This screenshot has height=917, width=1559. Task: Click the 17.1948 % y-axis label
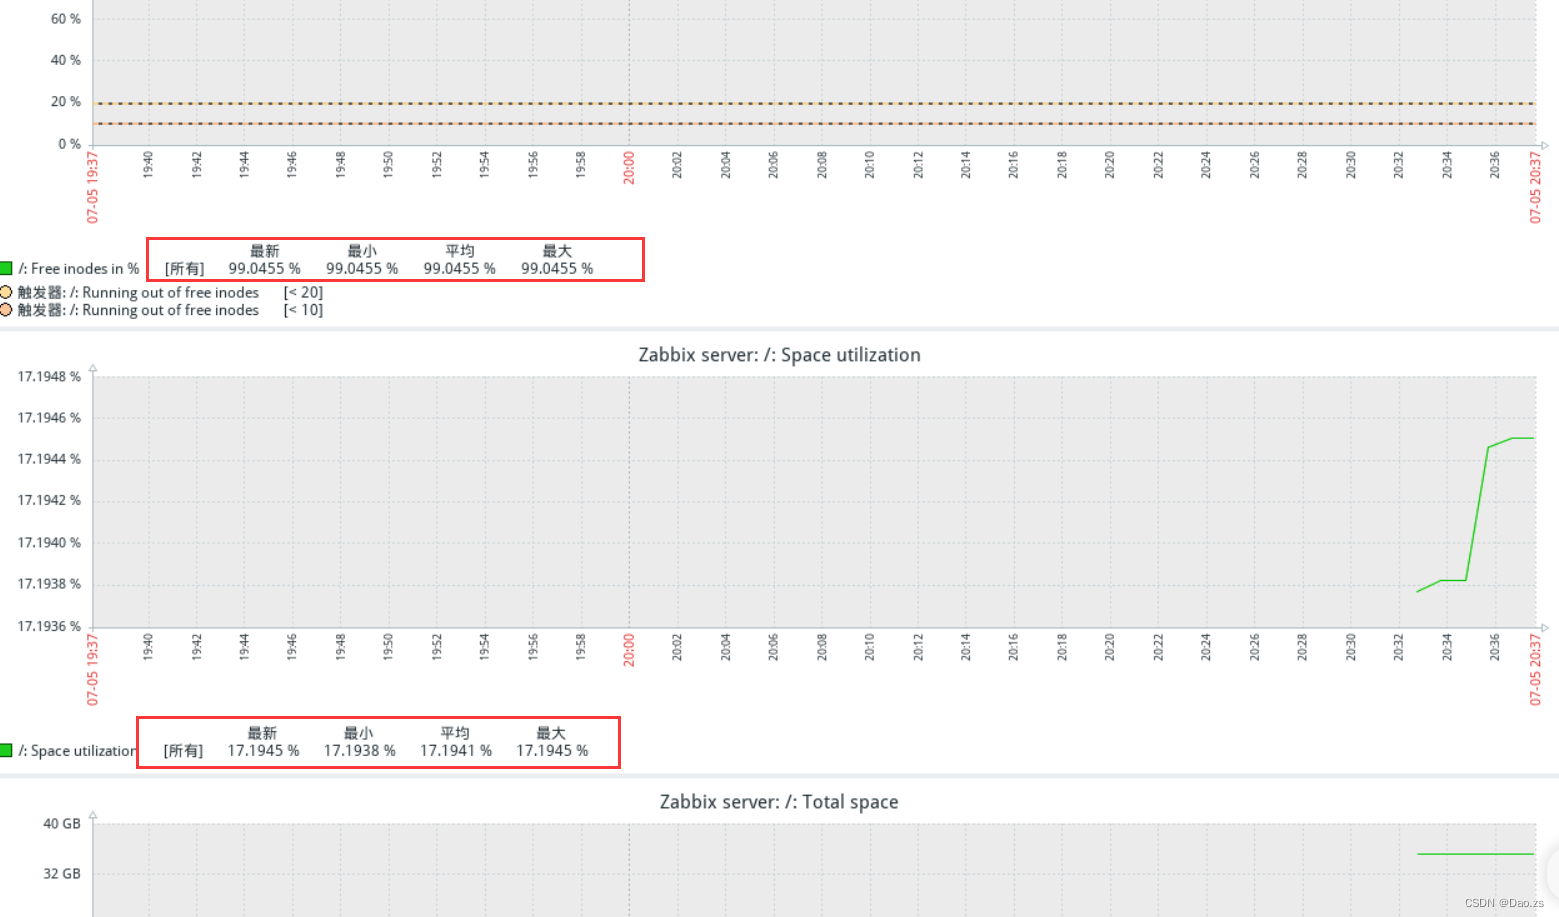(x=49, y=376)
